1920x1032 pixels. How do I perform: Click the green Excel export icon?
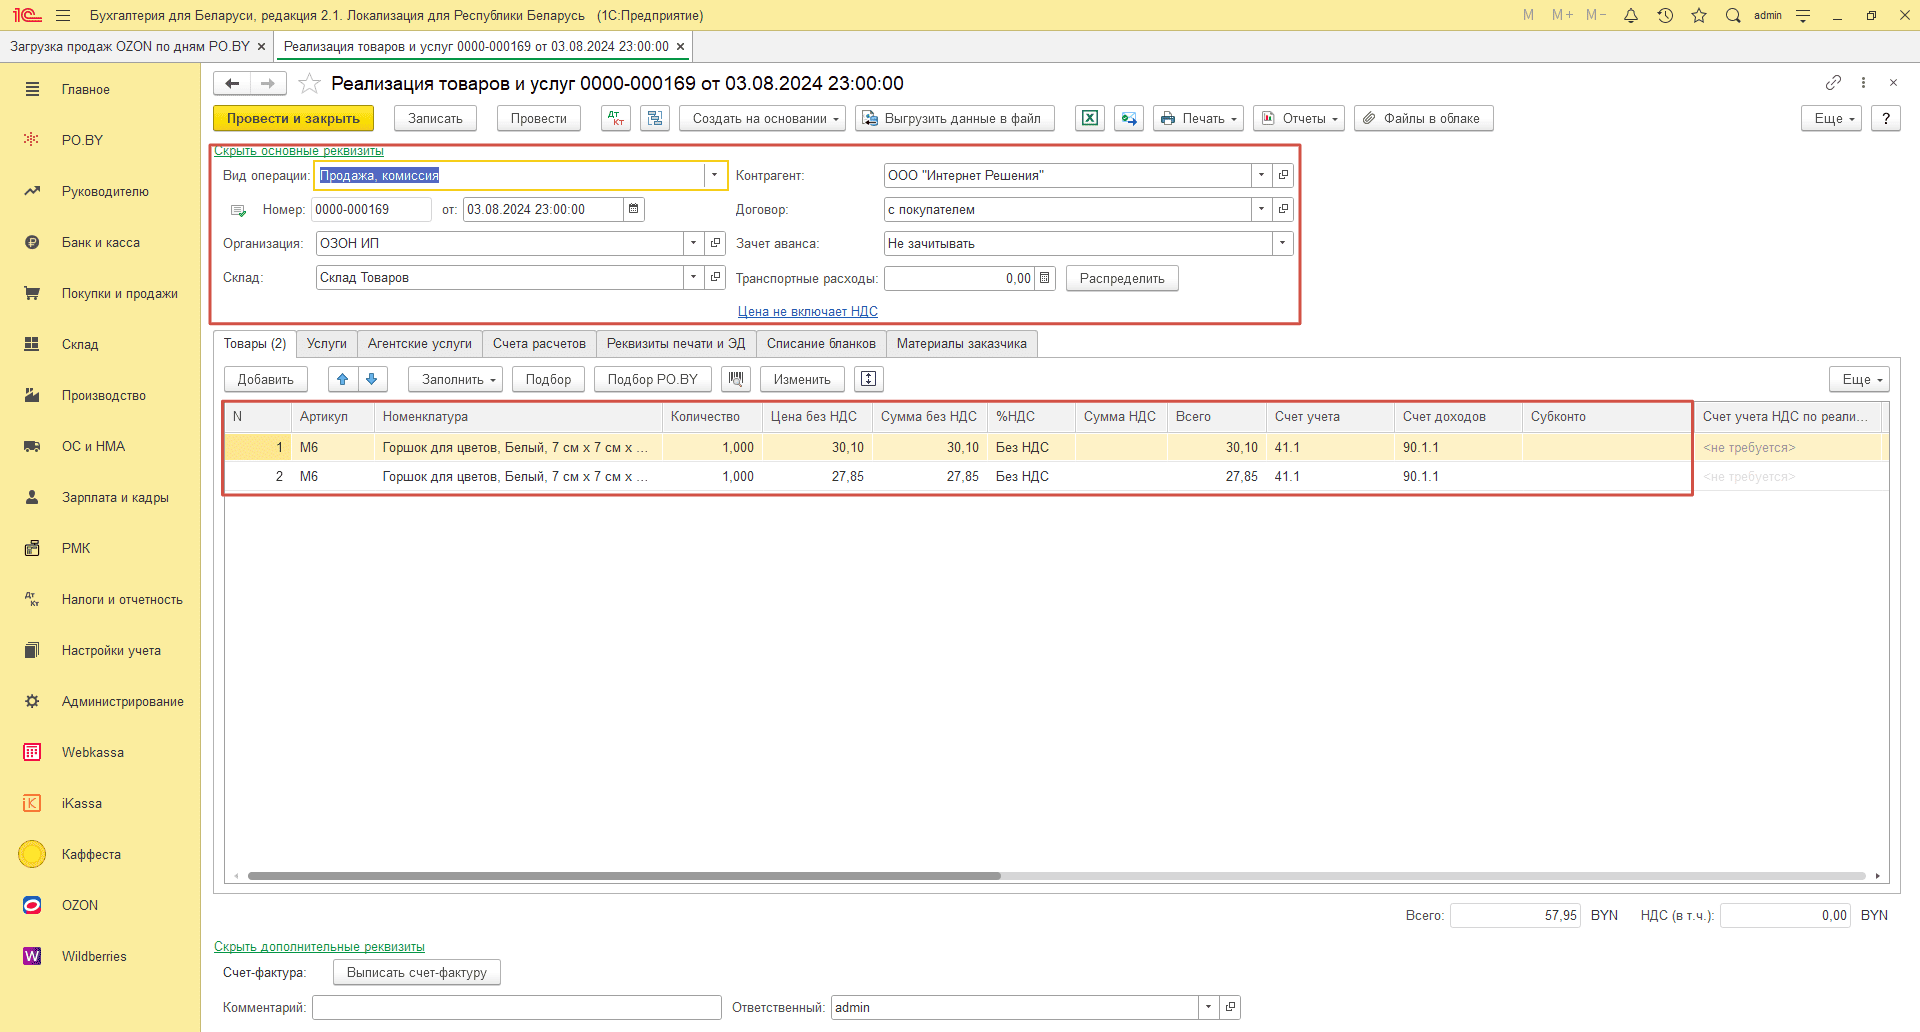point(1090,118)
